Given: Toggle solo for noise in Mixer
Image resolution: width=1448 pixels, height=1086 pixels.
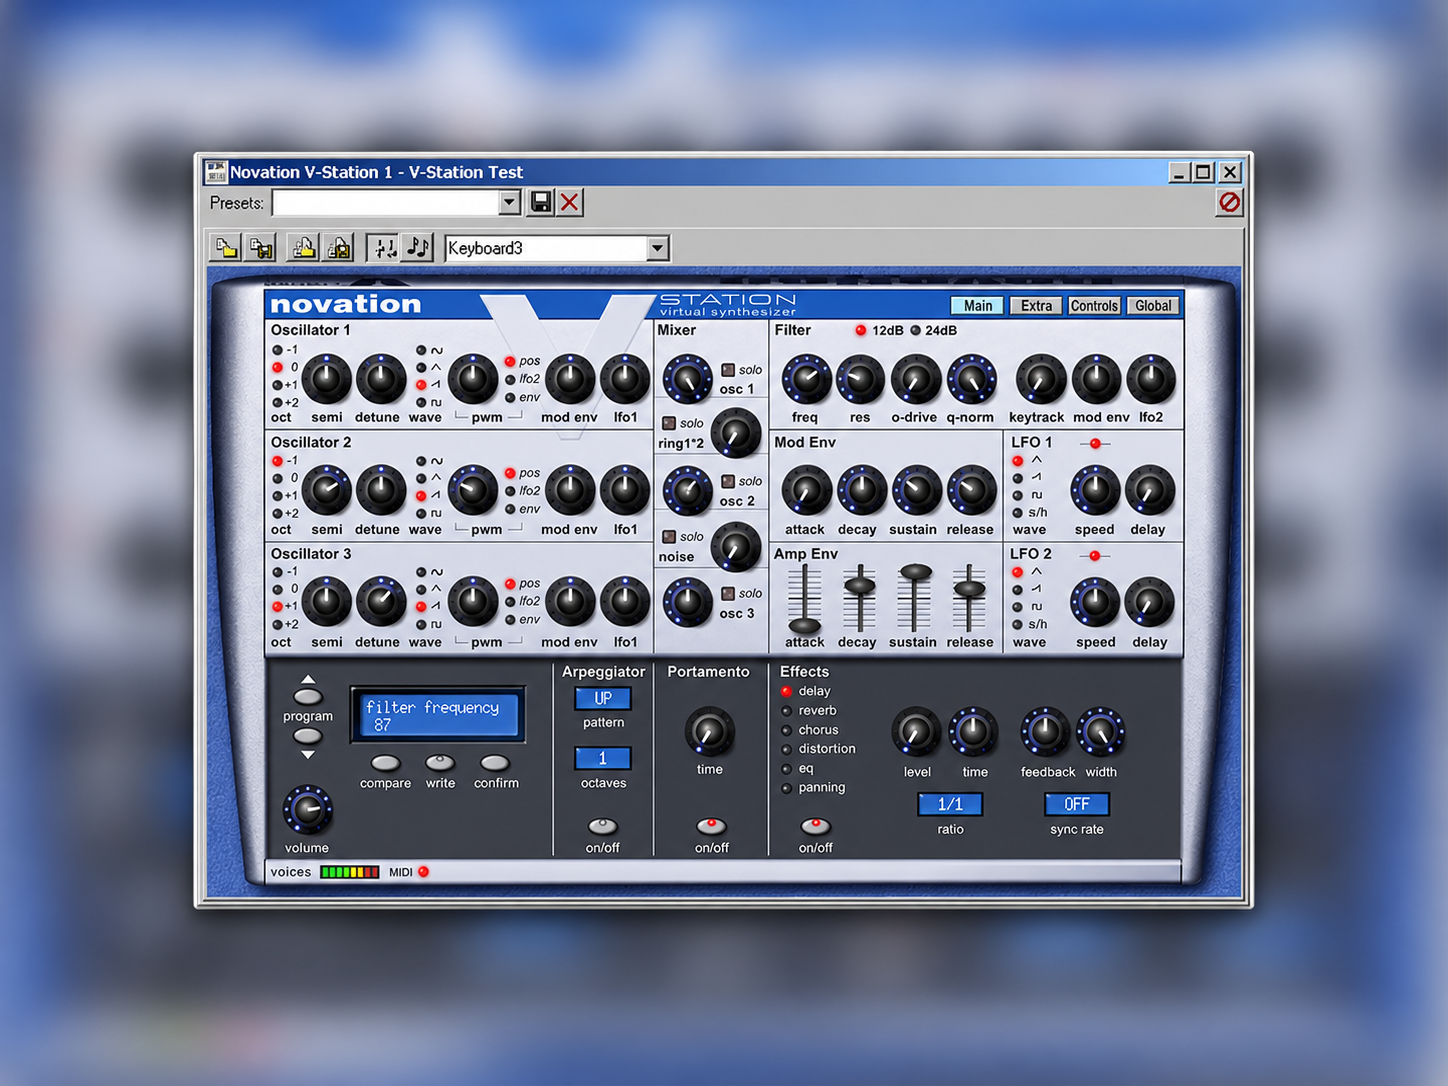Looking at the screenshot, I should [x=669, y=537].
